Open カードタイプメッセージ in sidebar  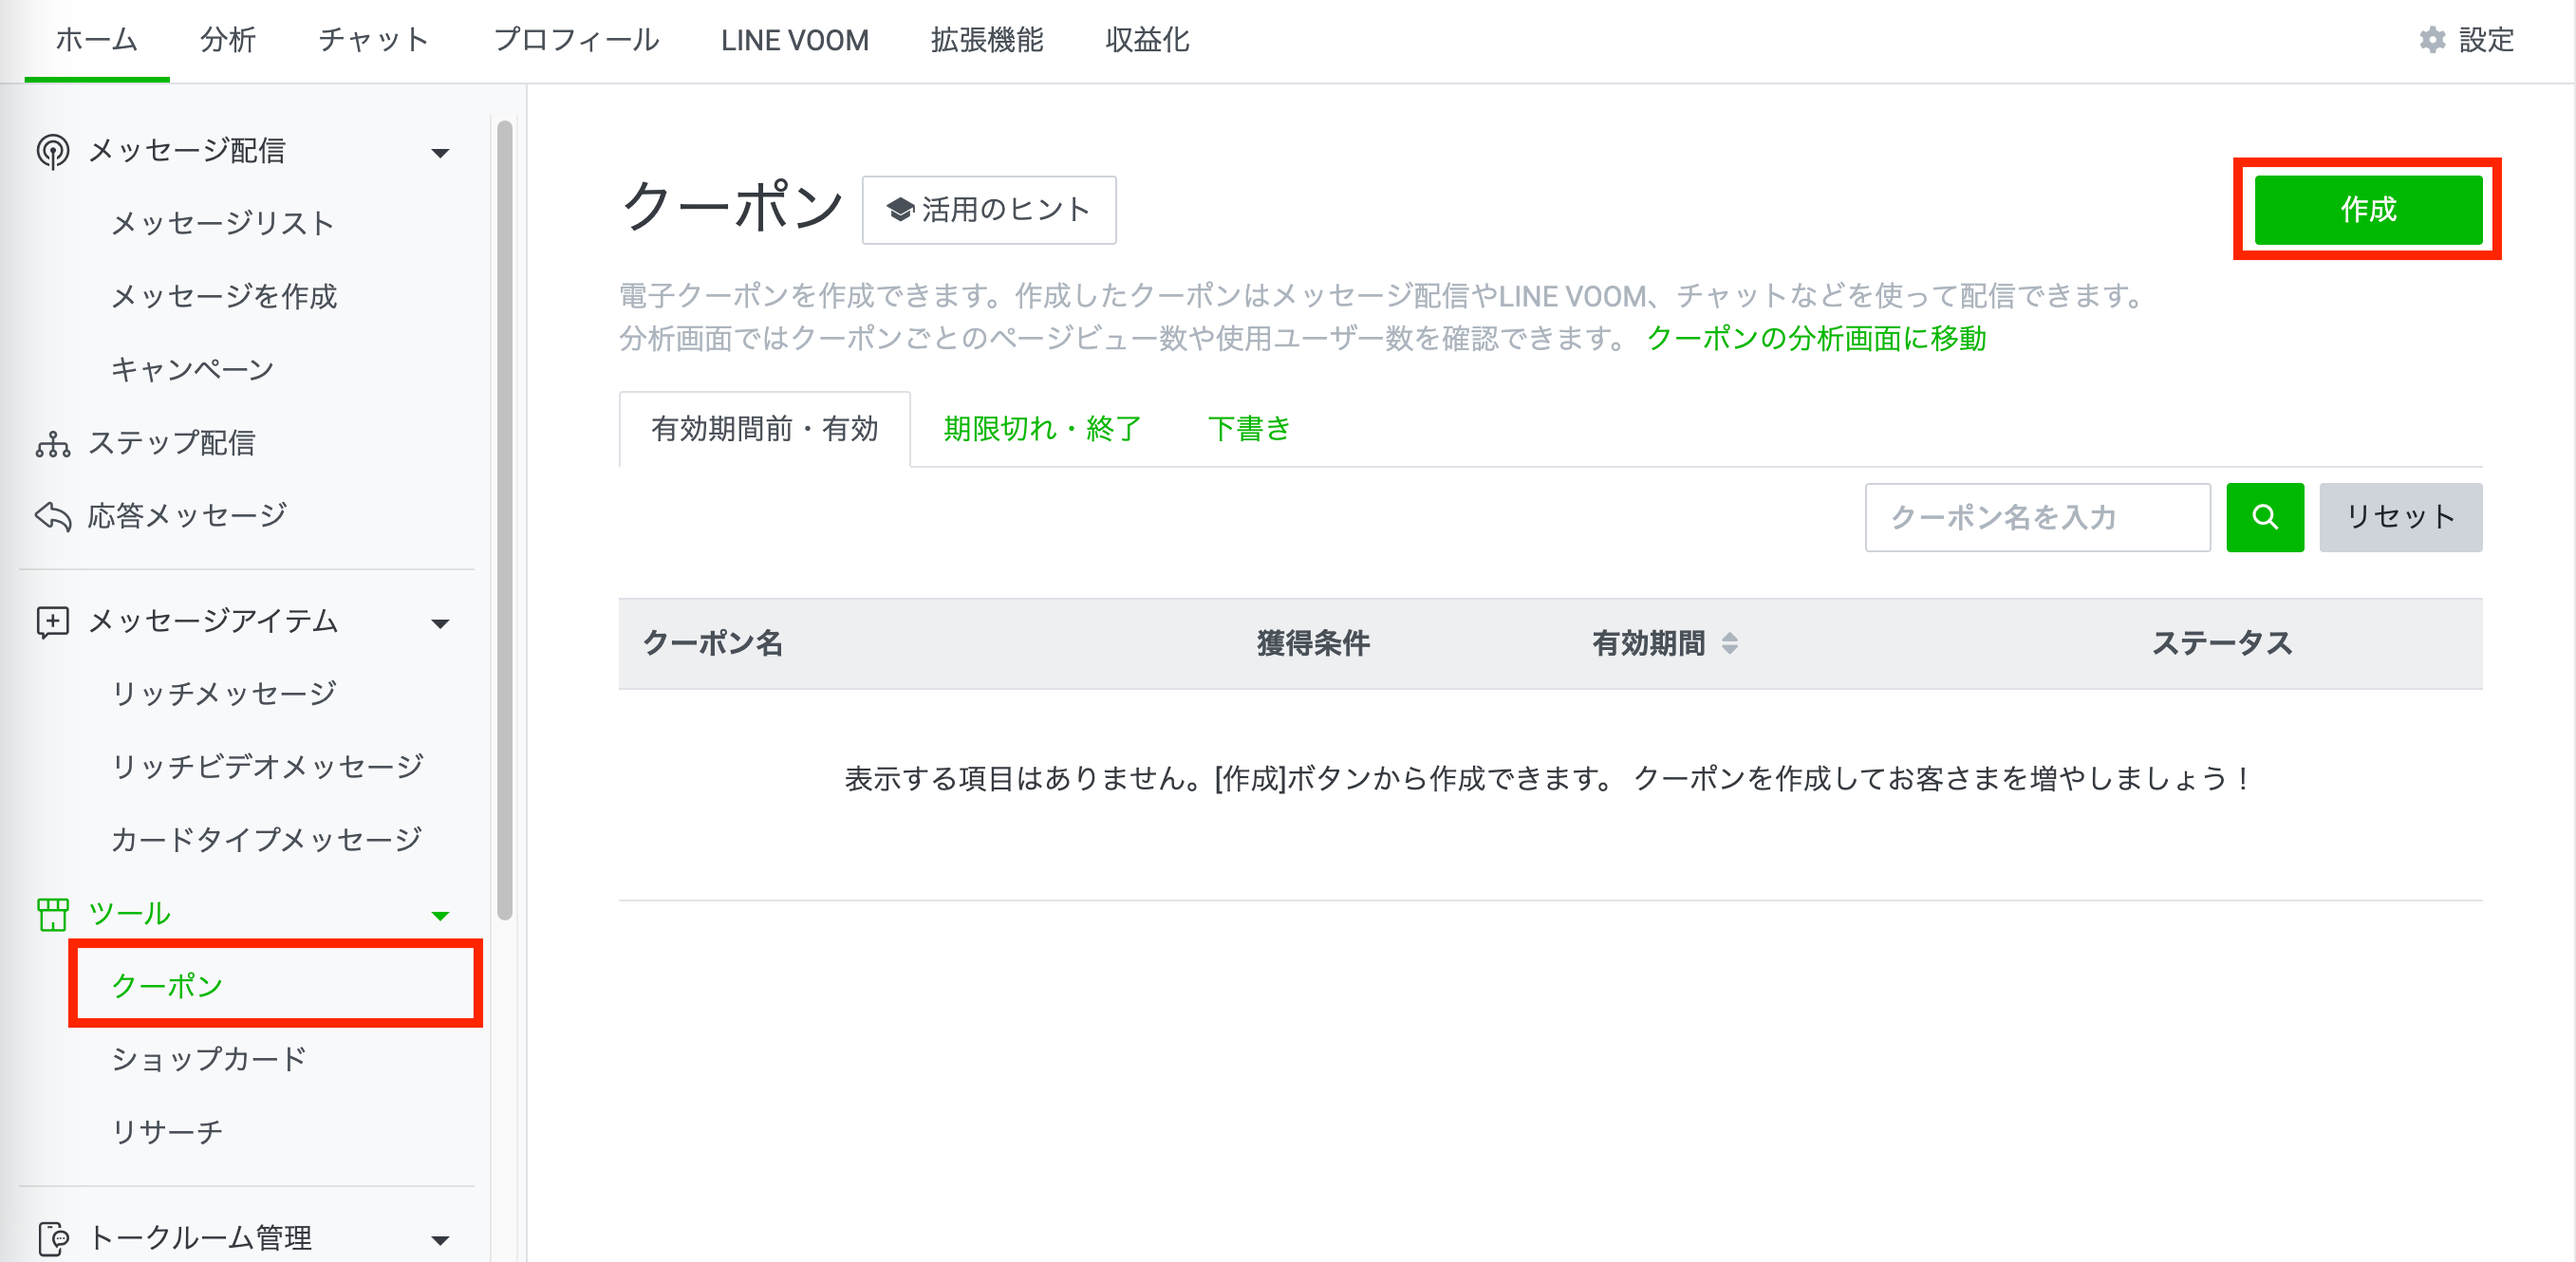266,840
